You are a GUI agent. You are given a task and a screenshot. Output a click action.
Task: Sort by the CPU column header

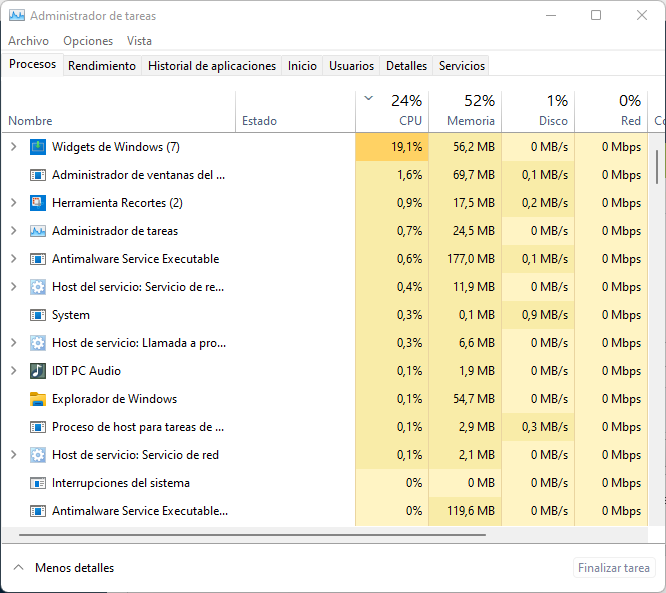[392, 112]
